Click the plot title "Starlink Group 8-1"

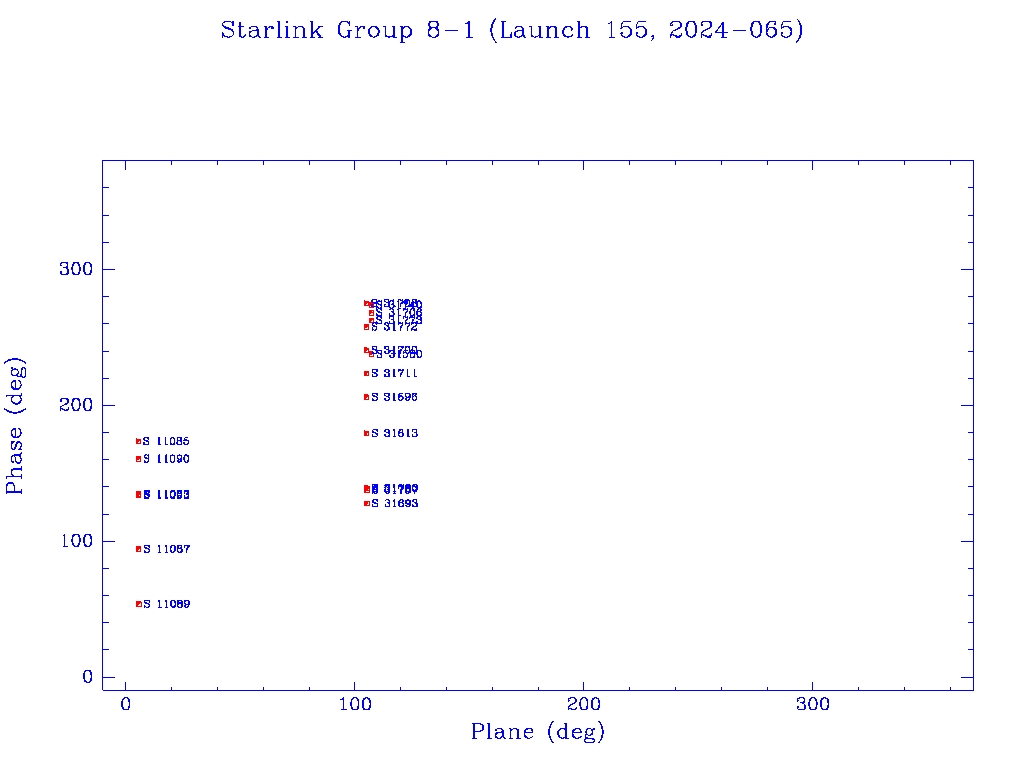click(347, 30)
